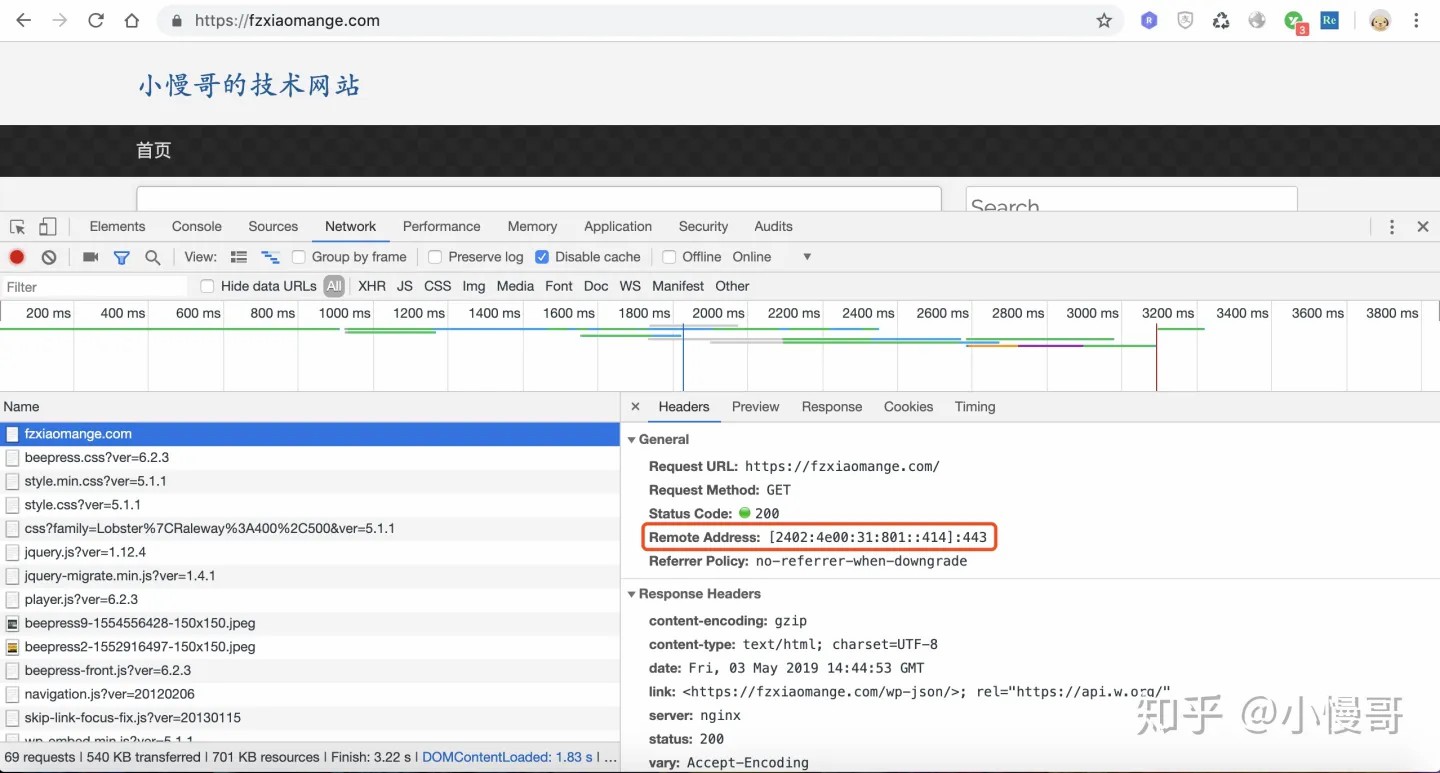This screenshot has width=1440, height=773.
Task: Click the capture screenshots camera icon
Action: pyautogui.click(x=90, y=257)
